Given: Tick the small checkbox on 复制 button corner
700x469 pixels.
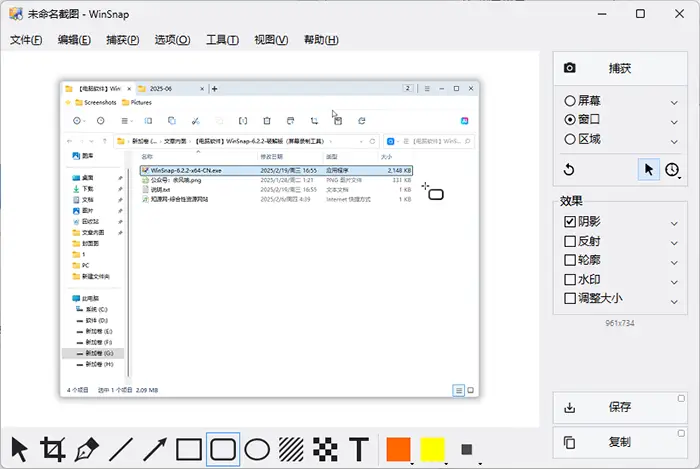Looking at the screenshot, I should (681, 433).
